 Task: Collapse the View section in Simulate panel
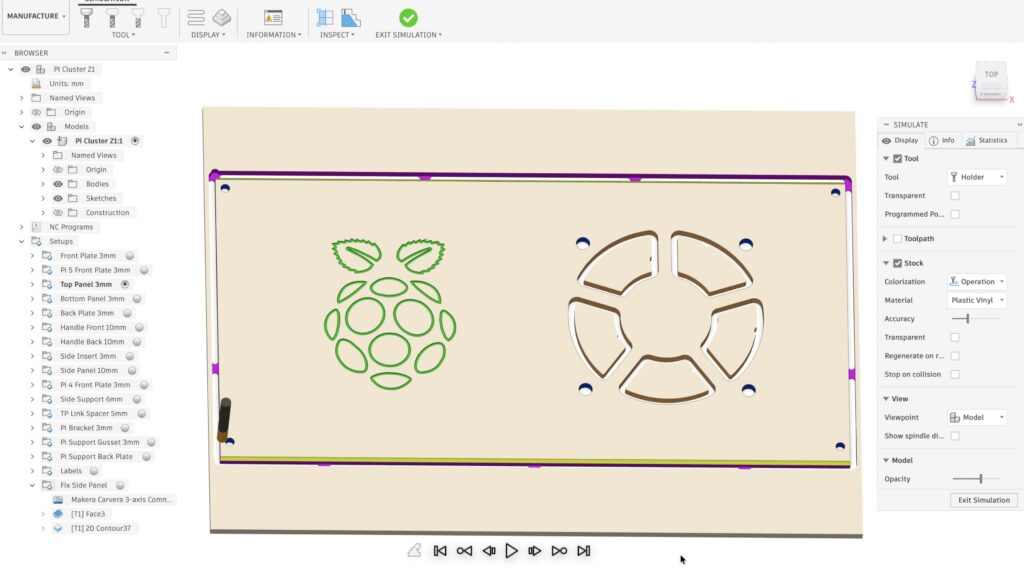coord(886,399)
